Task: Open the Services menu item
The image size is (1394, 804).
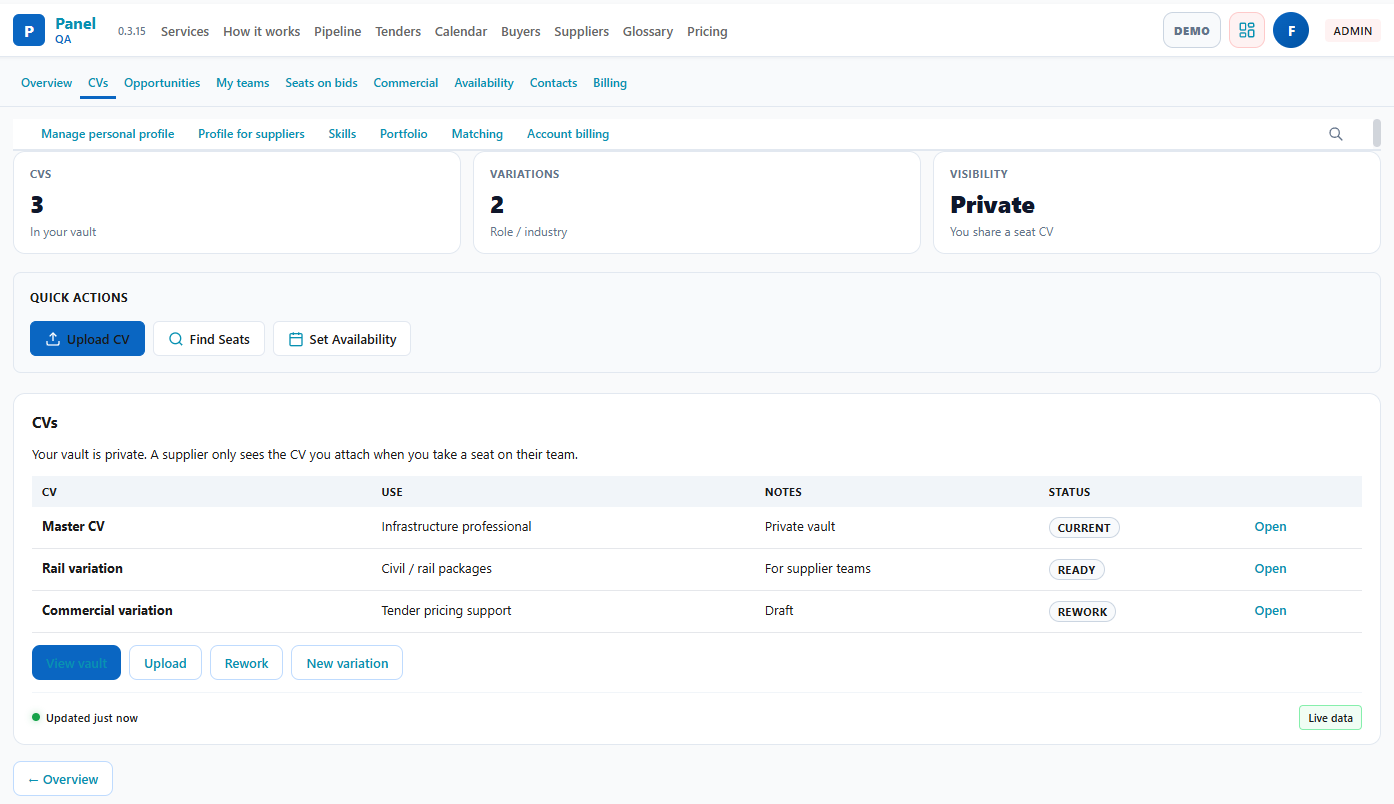Action: (185, 32)
